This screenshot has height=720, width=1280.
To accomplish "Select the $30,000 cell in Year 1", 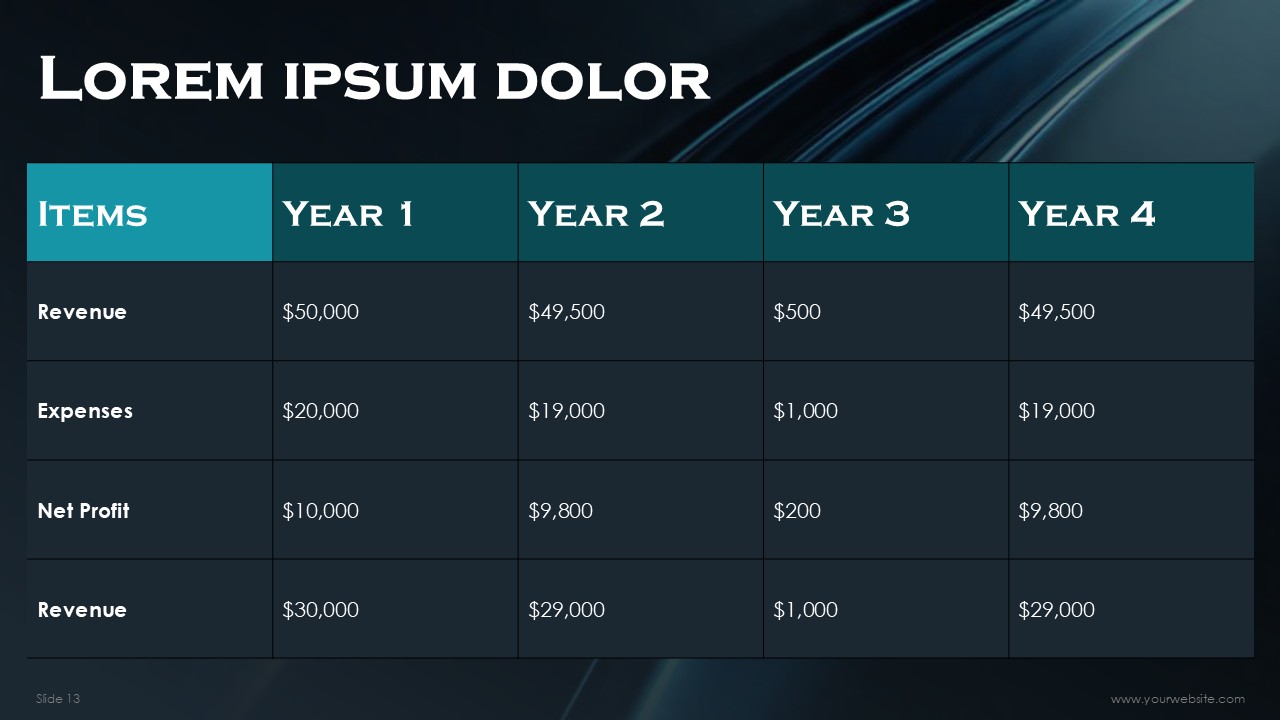I will (x=321, y=610).
